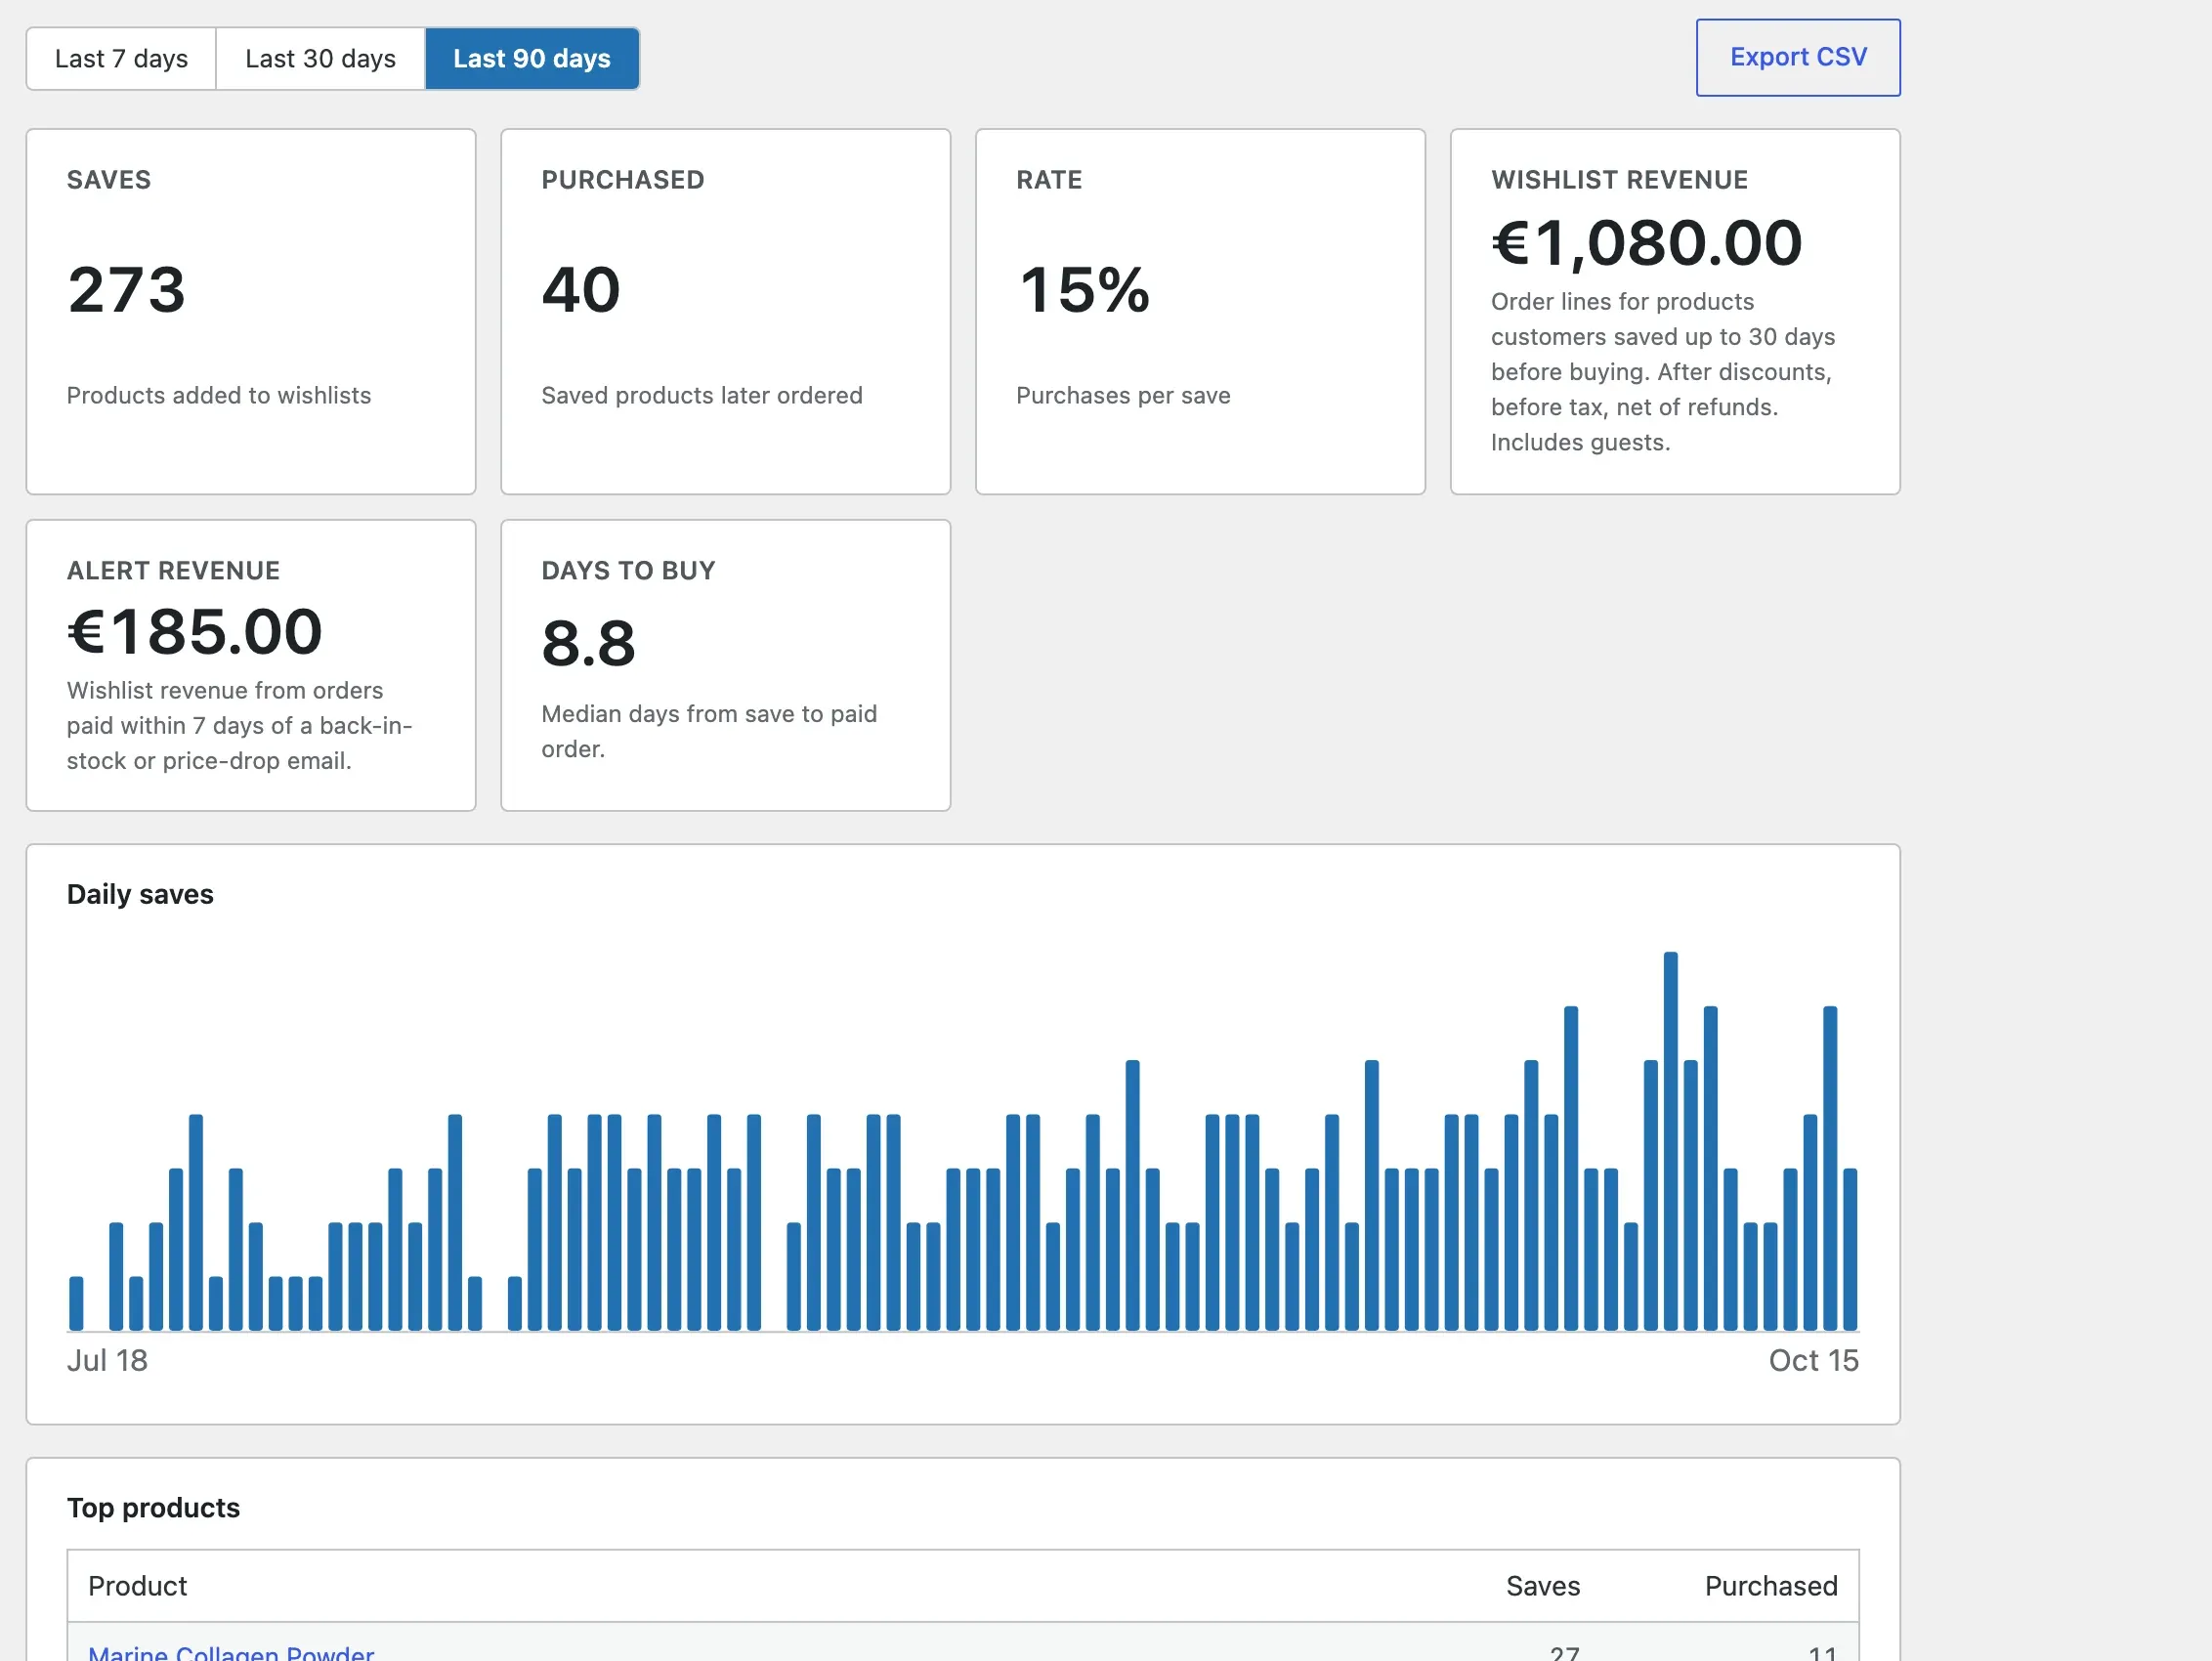Click the Oct 15 chart axis label
This screenshot has width=2212, height=1661.
click(1813, 1360)
